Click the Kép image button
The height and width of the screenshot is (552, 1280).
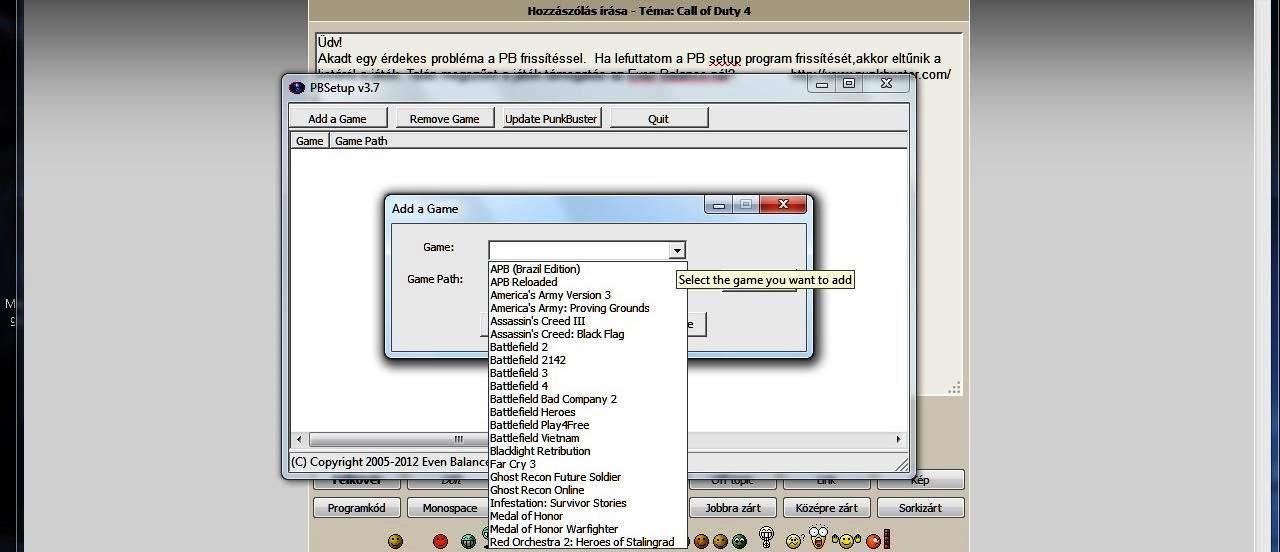[920, 481]
